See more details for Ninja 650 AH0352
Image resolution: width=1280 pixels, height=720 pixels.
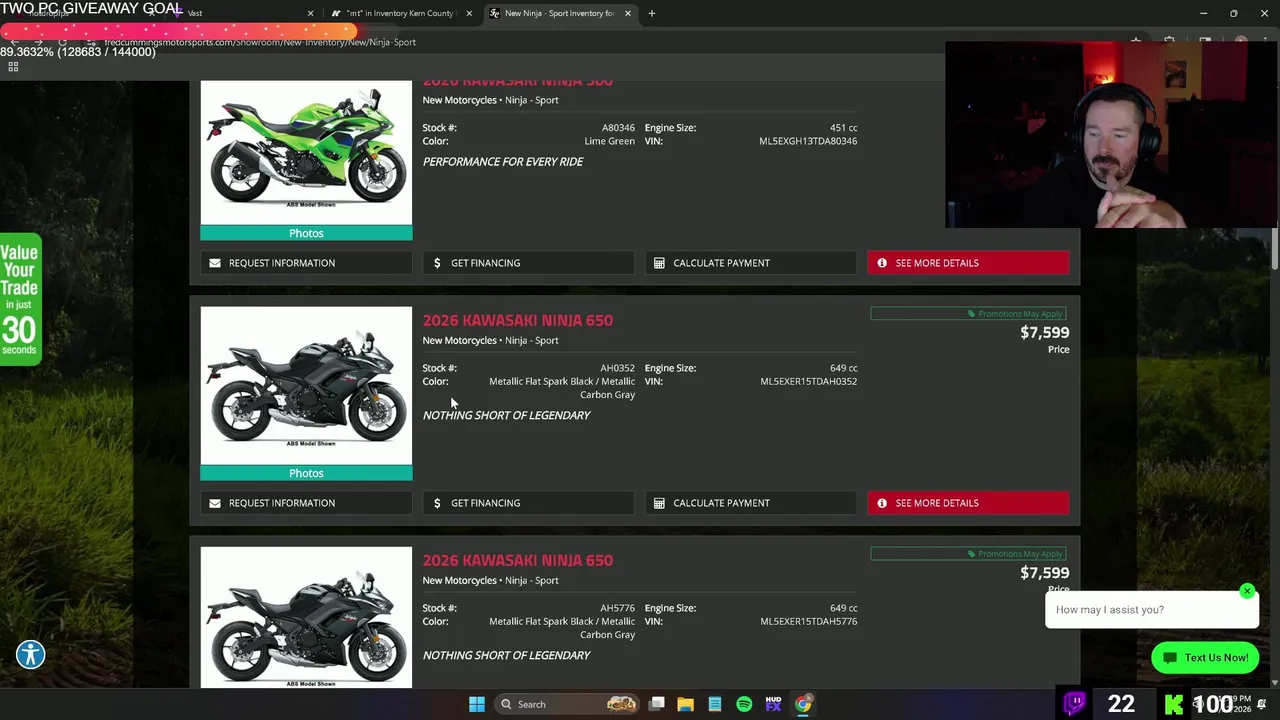tap(968, 503)
